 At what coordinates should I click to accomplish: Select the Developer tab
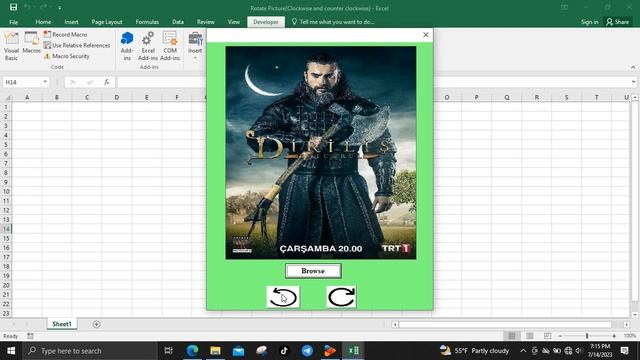266,22
